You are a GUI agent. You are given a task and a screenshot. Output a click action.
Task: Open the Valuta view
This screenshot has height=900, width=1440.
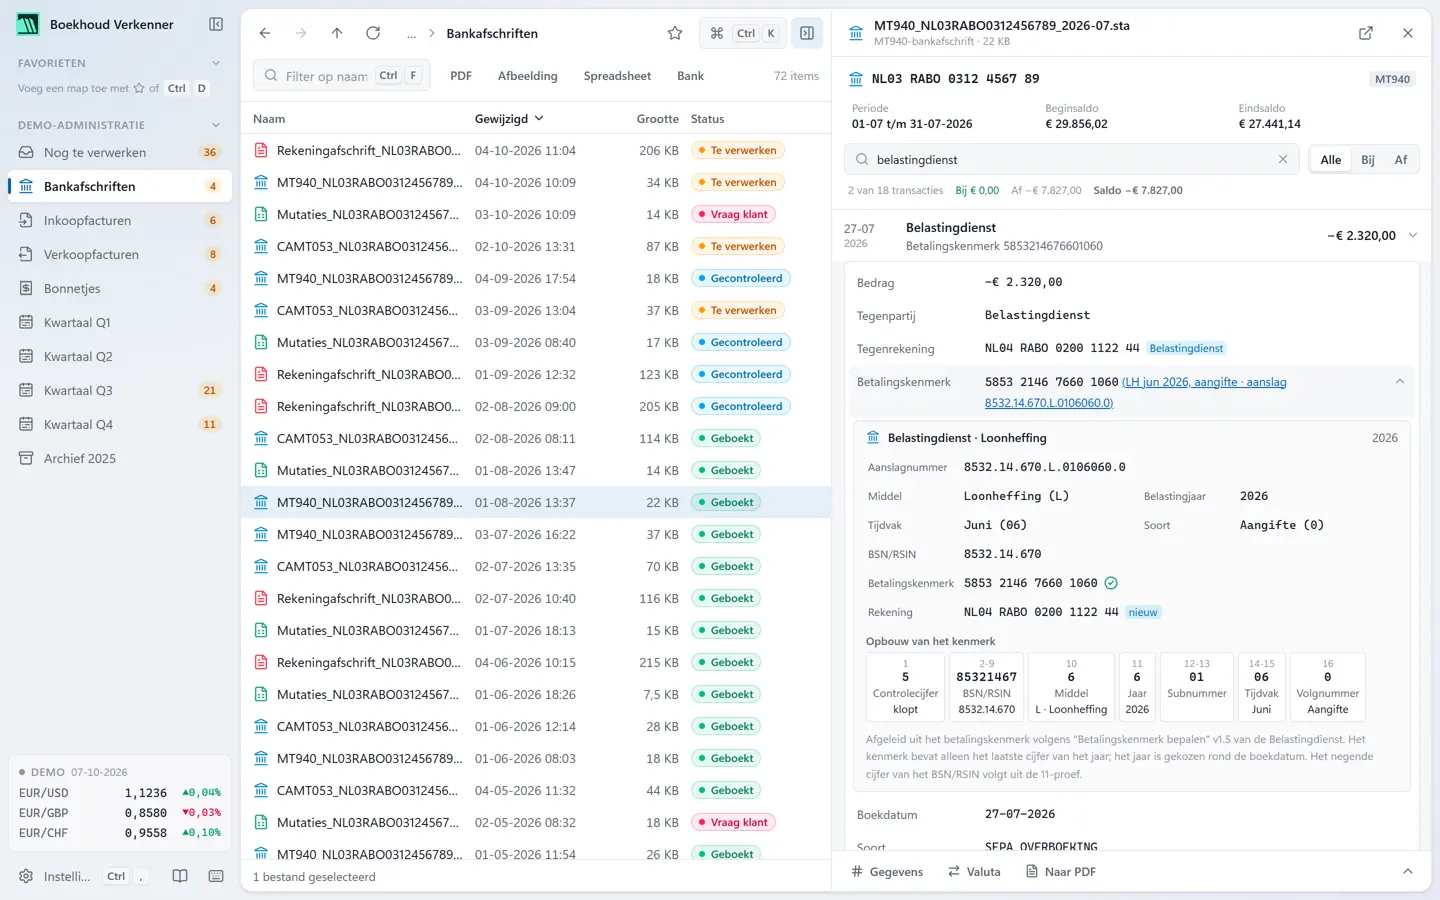(975, 871)
